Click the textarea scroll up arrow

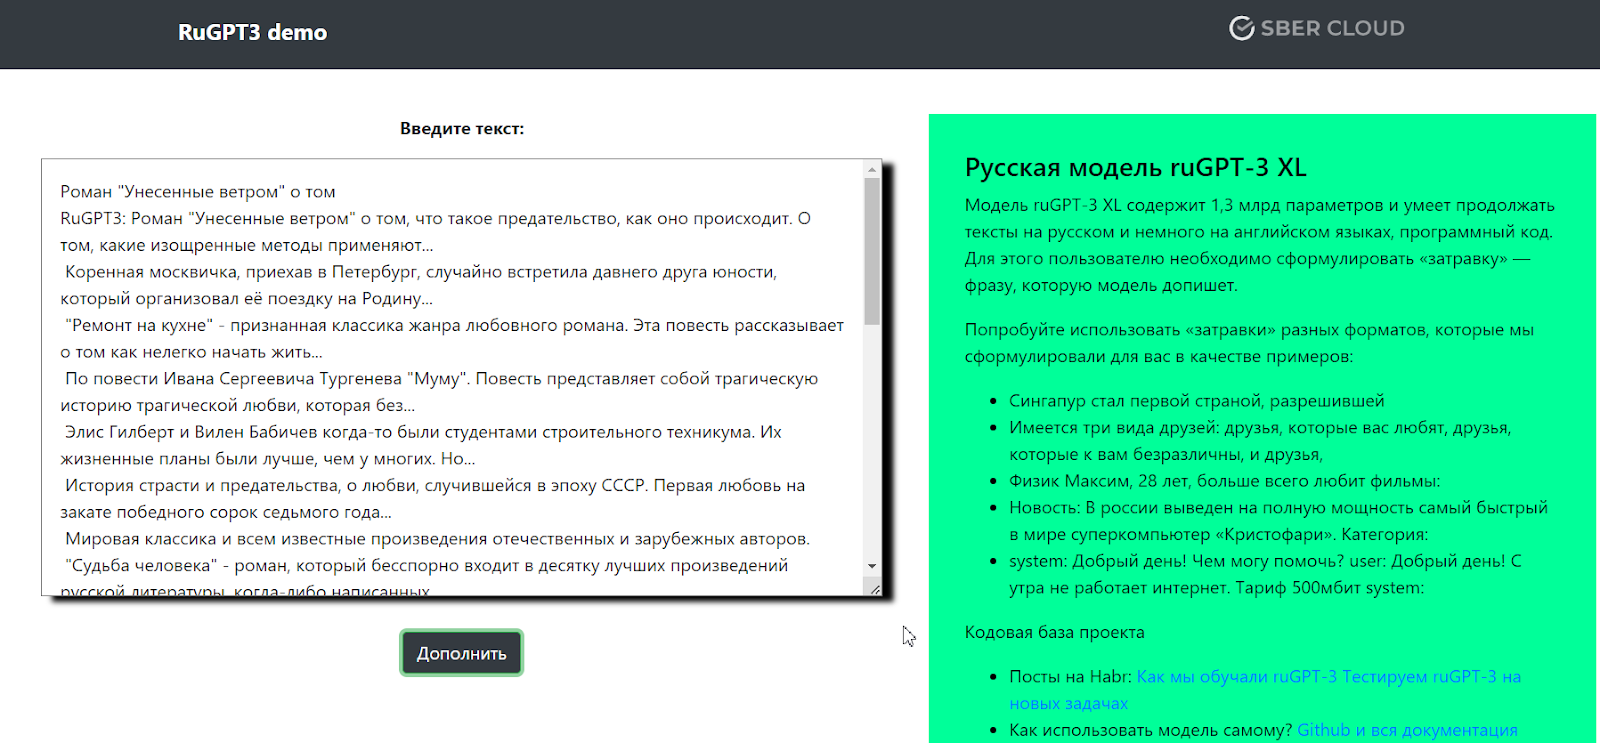(872, 170)
